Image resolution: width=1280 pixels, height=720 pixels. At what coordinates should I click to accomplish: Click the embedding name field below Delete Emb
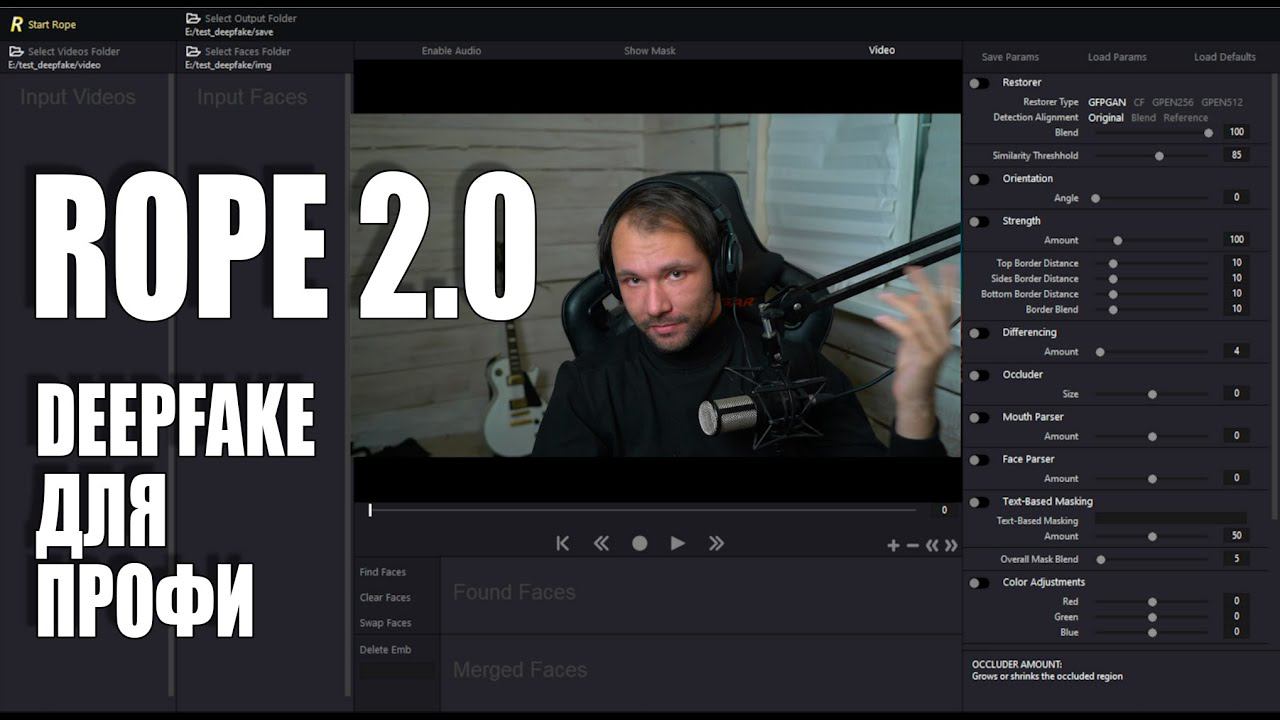(x=397, y=670)
